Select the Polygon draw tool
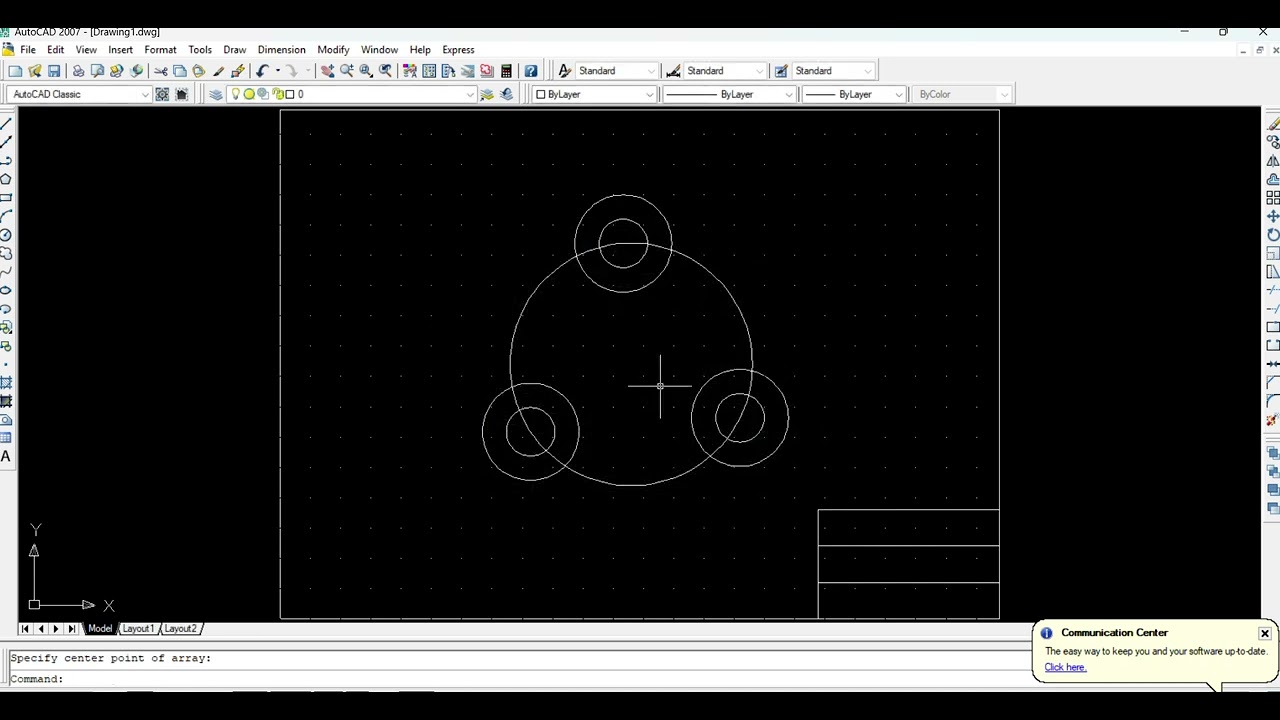Screen dimensions: 1280x720 click(6, 179)
